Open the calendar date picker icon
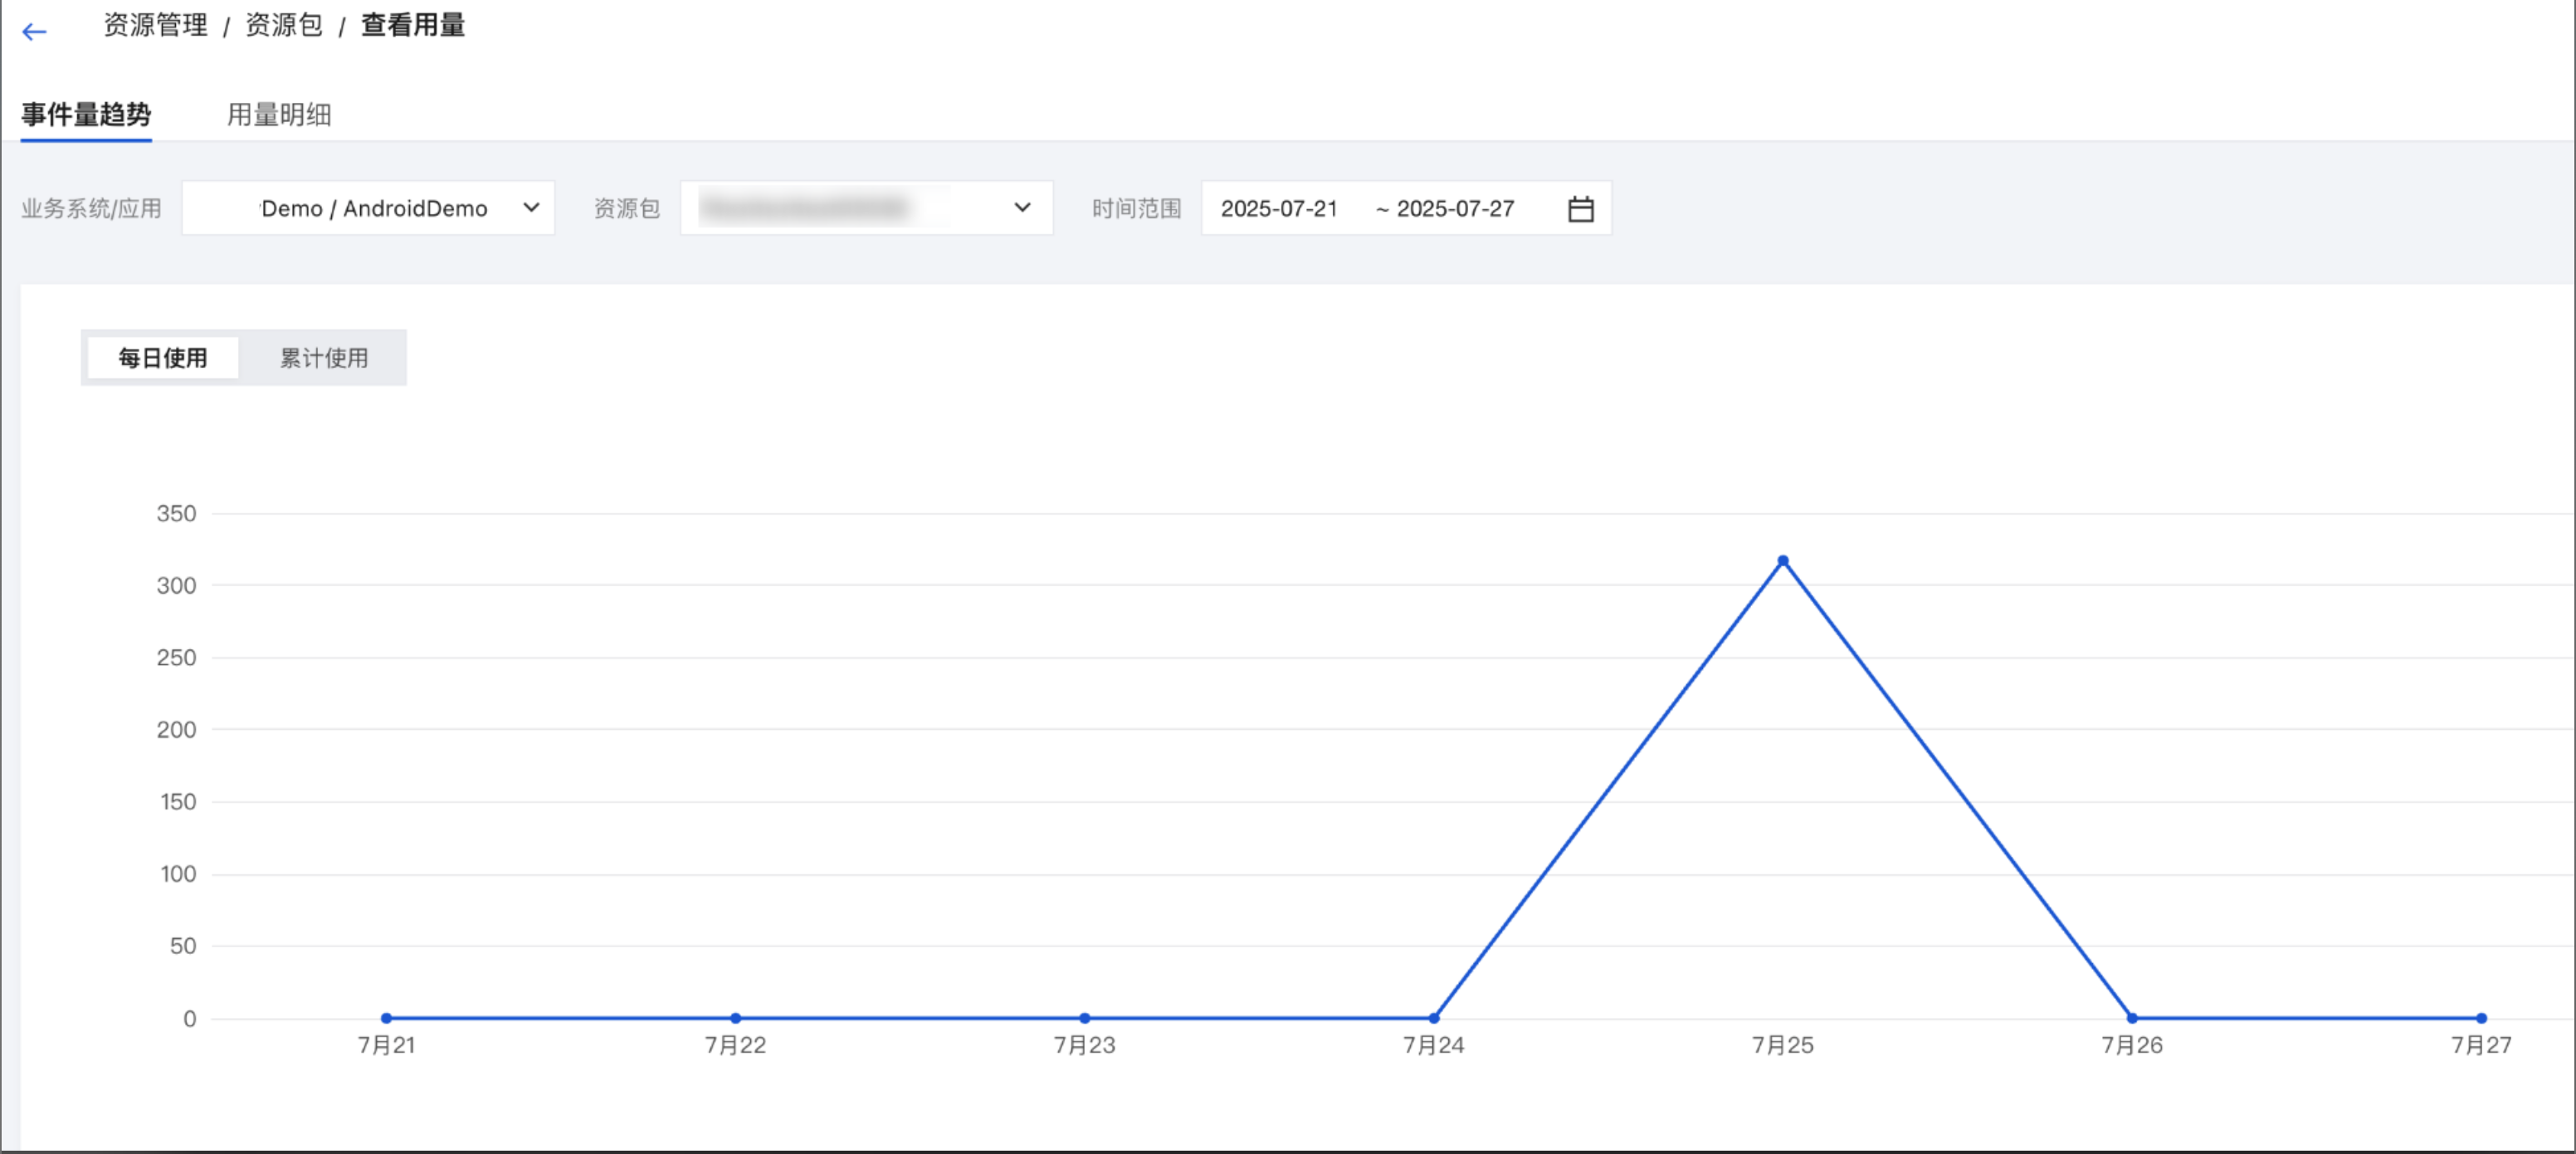Viewport: 2576px width, 1154px height. [1580, 209]
